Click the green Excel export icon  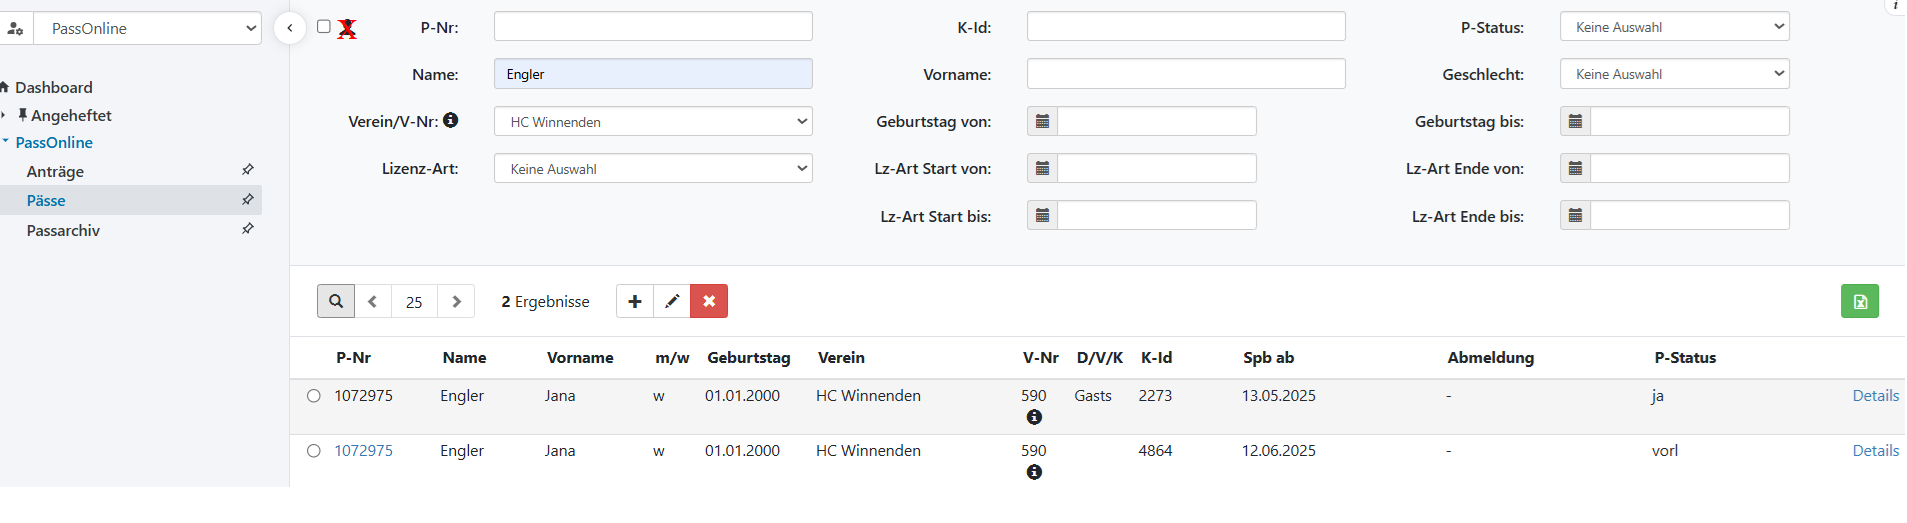pyautogui.click(x=1859, y=301)
